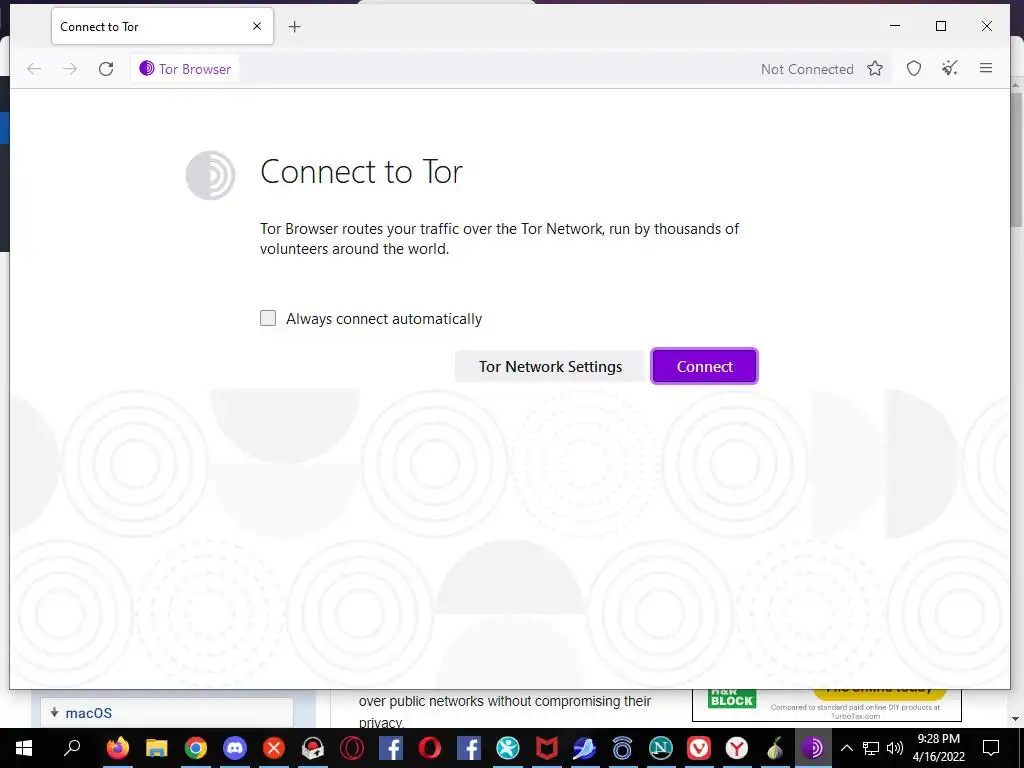The width and height of the screenshot is (1024, 768).
Task: Enable Always connect automatically checkbox
Action: (x=268, y=318)
